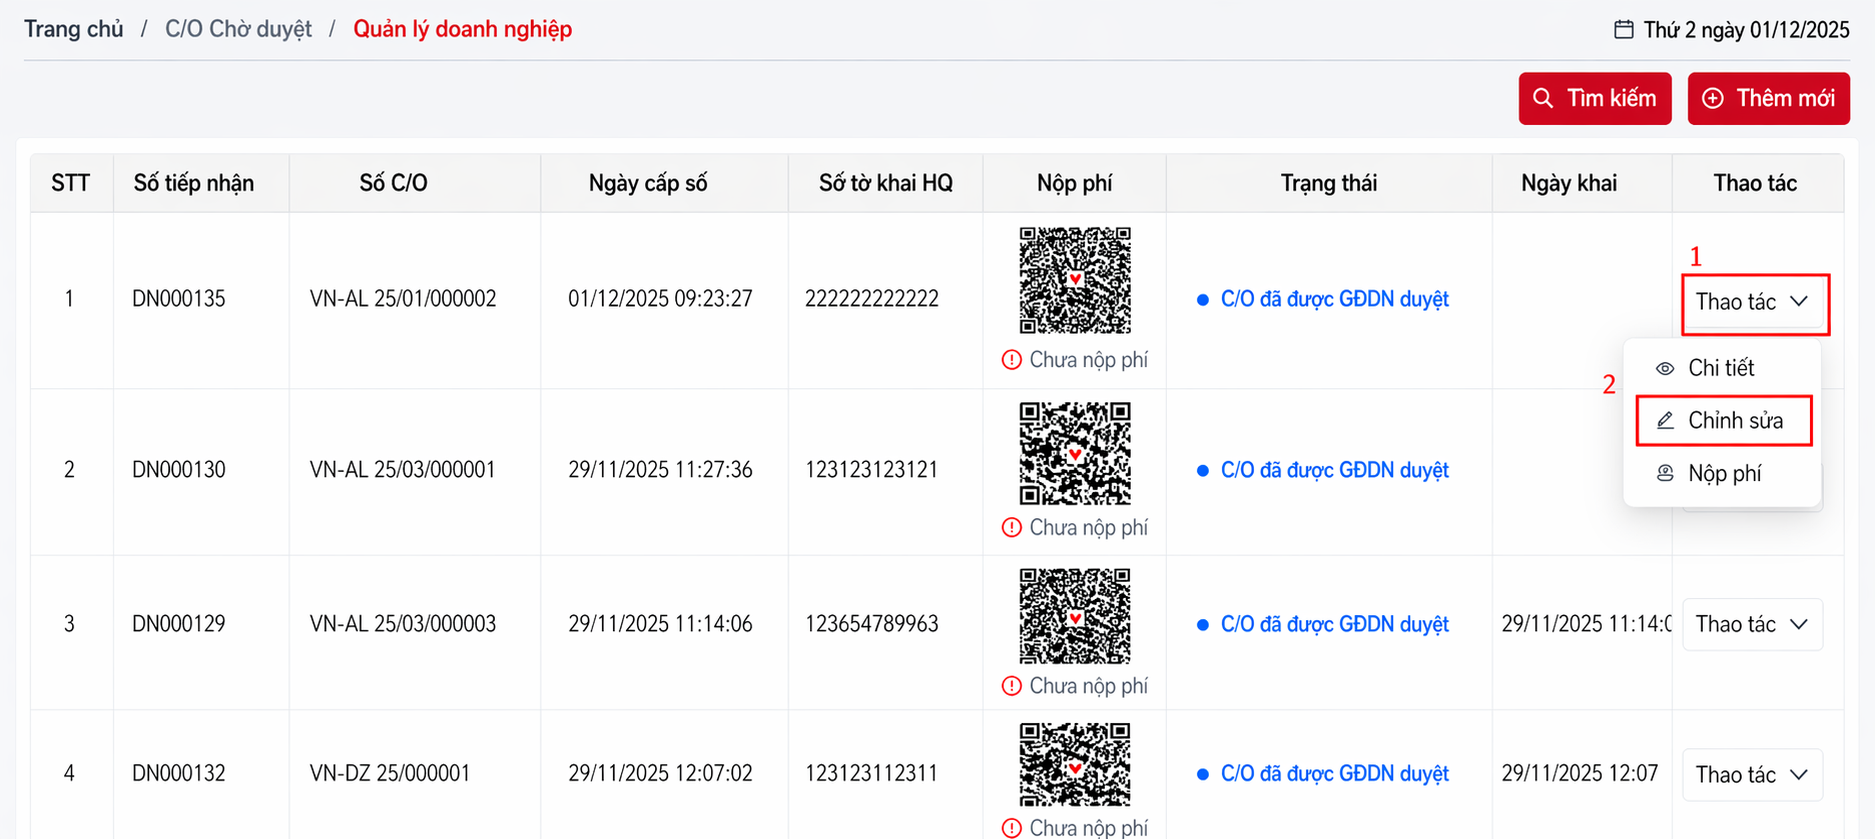Image resolution: width=1875 pixels, height=839 pixels.
Task: Click the Trạng thái column header
Action: pos(1329,183)
